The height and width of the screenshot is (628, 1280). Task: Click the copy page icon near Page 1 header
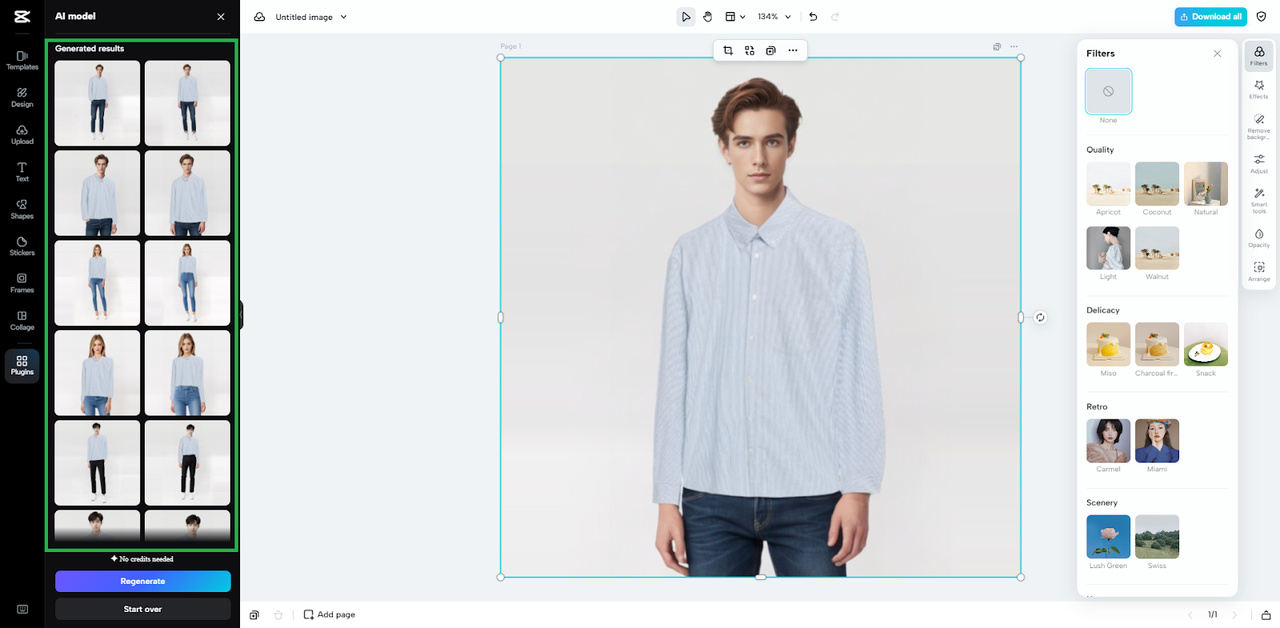pyautogui.click(x=997, y=46)
